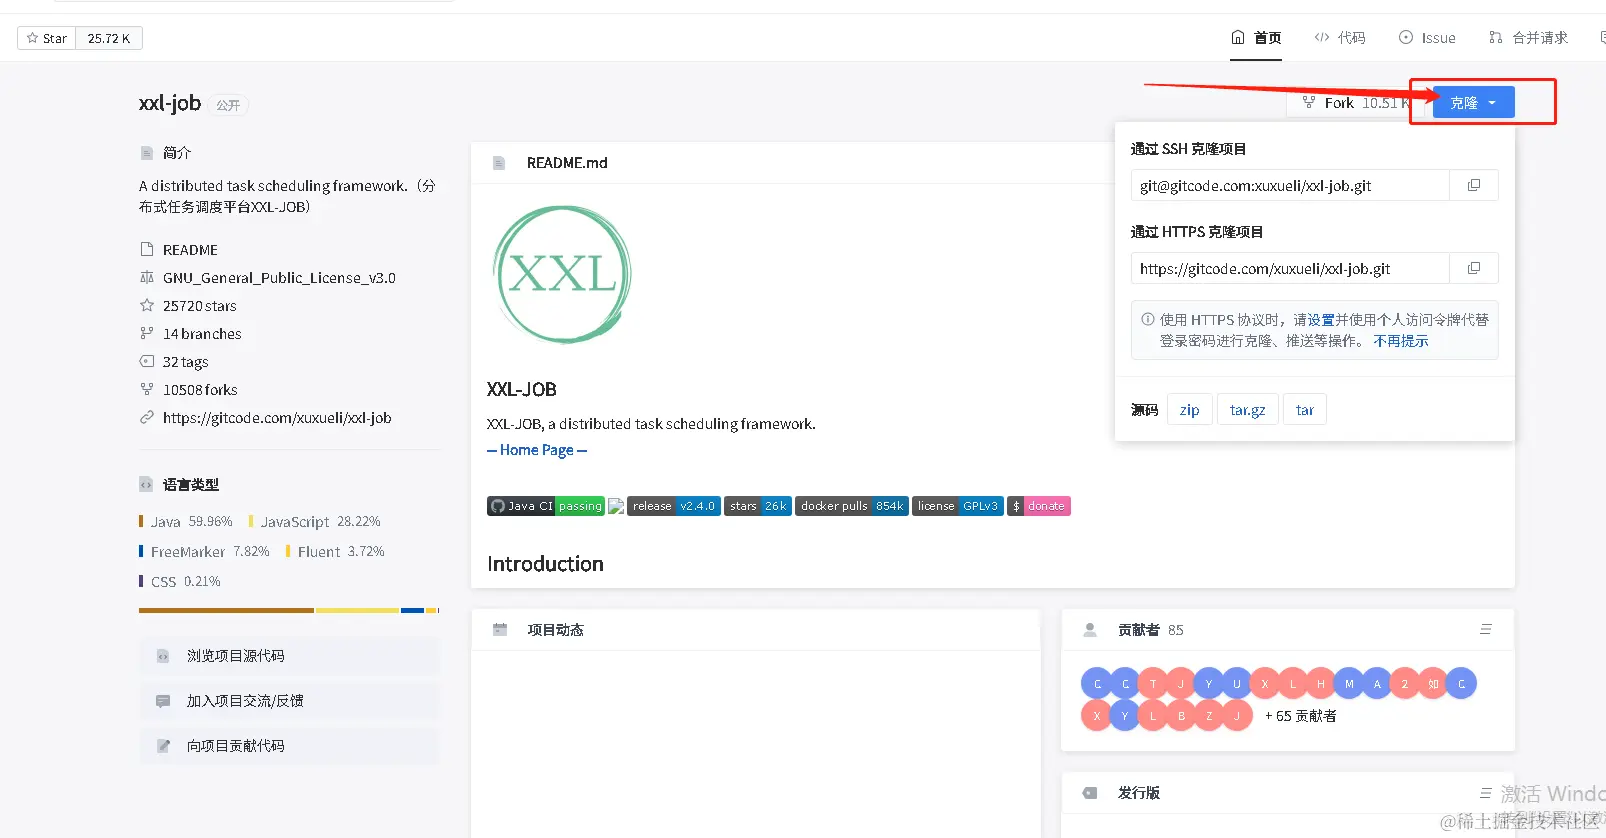
Task: Click the contributor avatar labeled H
Action: pyautogui.click(x=1321, y=684)
